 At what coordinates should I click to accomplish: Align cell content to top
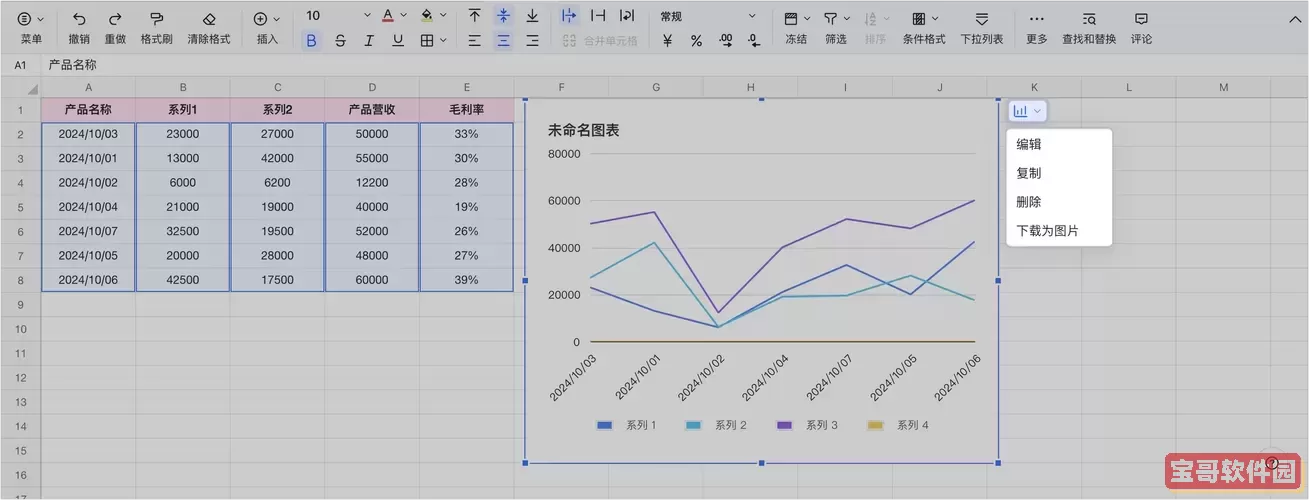tap(474, 16)
